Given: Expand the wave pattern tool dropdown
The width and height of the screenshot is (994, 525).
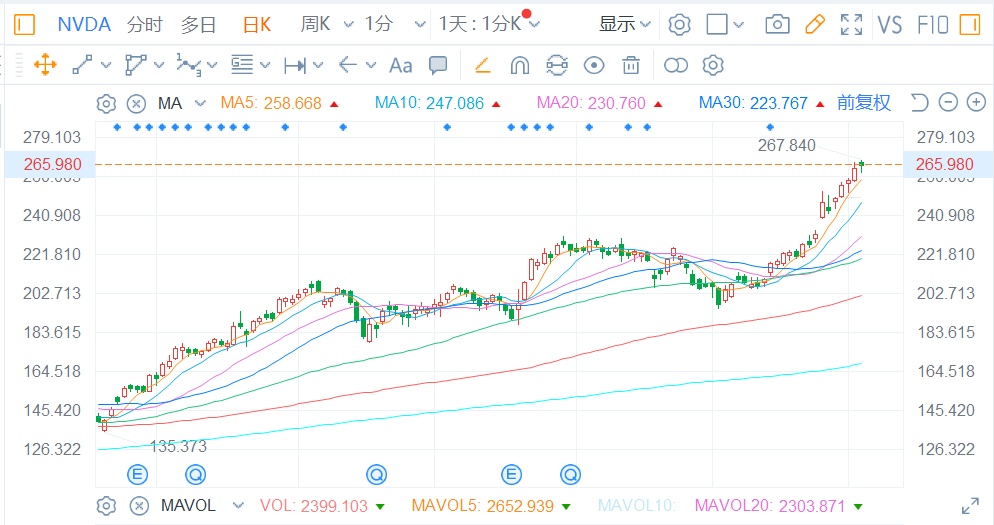Looking at the screenshot, I should 212,65.
